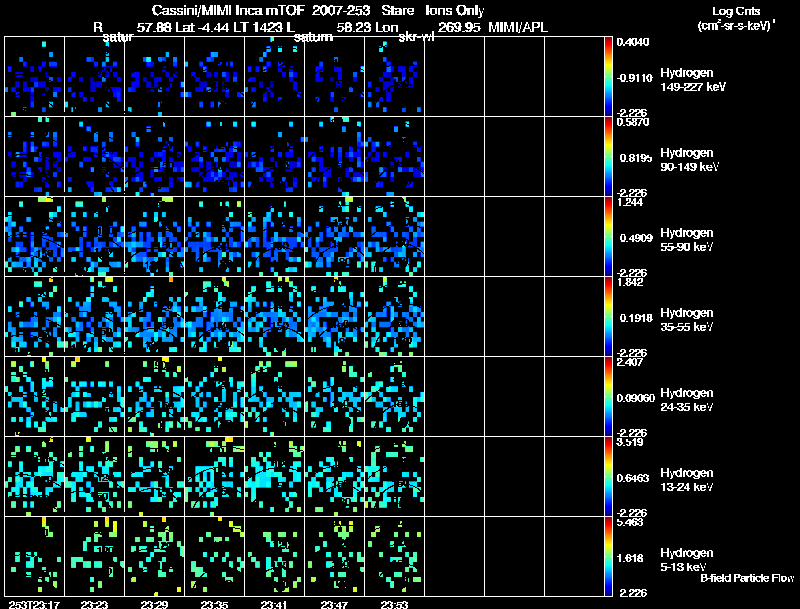Image resolution: width=800 pixels, height=609 pixels.
Task: Select the 149-227 keV image panel at 23:17
Action: pos(34,77)
